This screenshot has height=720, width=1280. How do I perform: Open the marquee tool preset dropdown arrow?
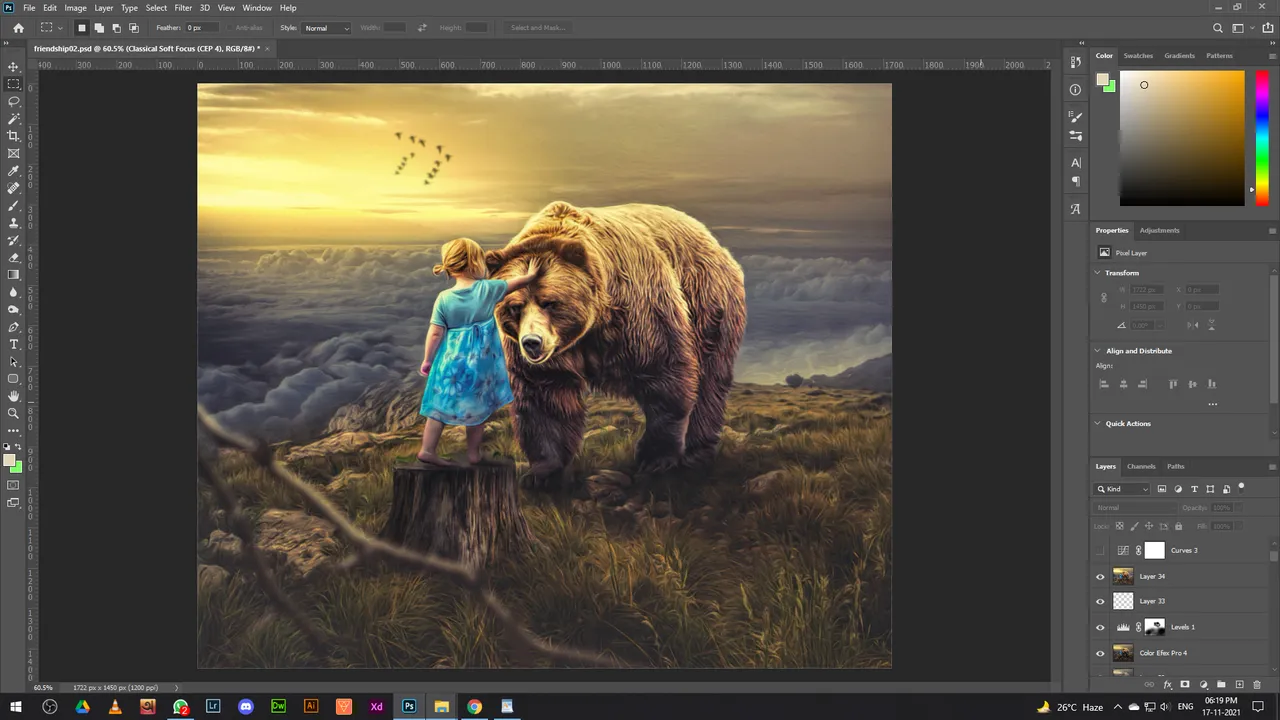point(60,28)
